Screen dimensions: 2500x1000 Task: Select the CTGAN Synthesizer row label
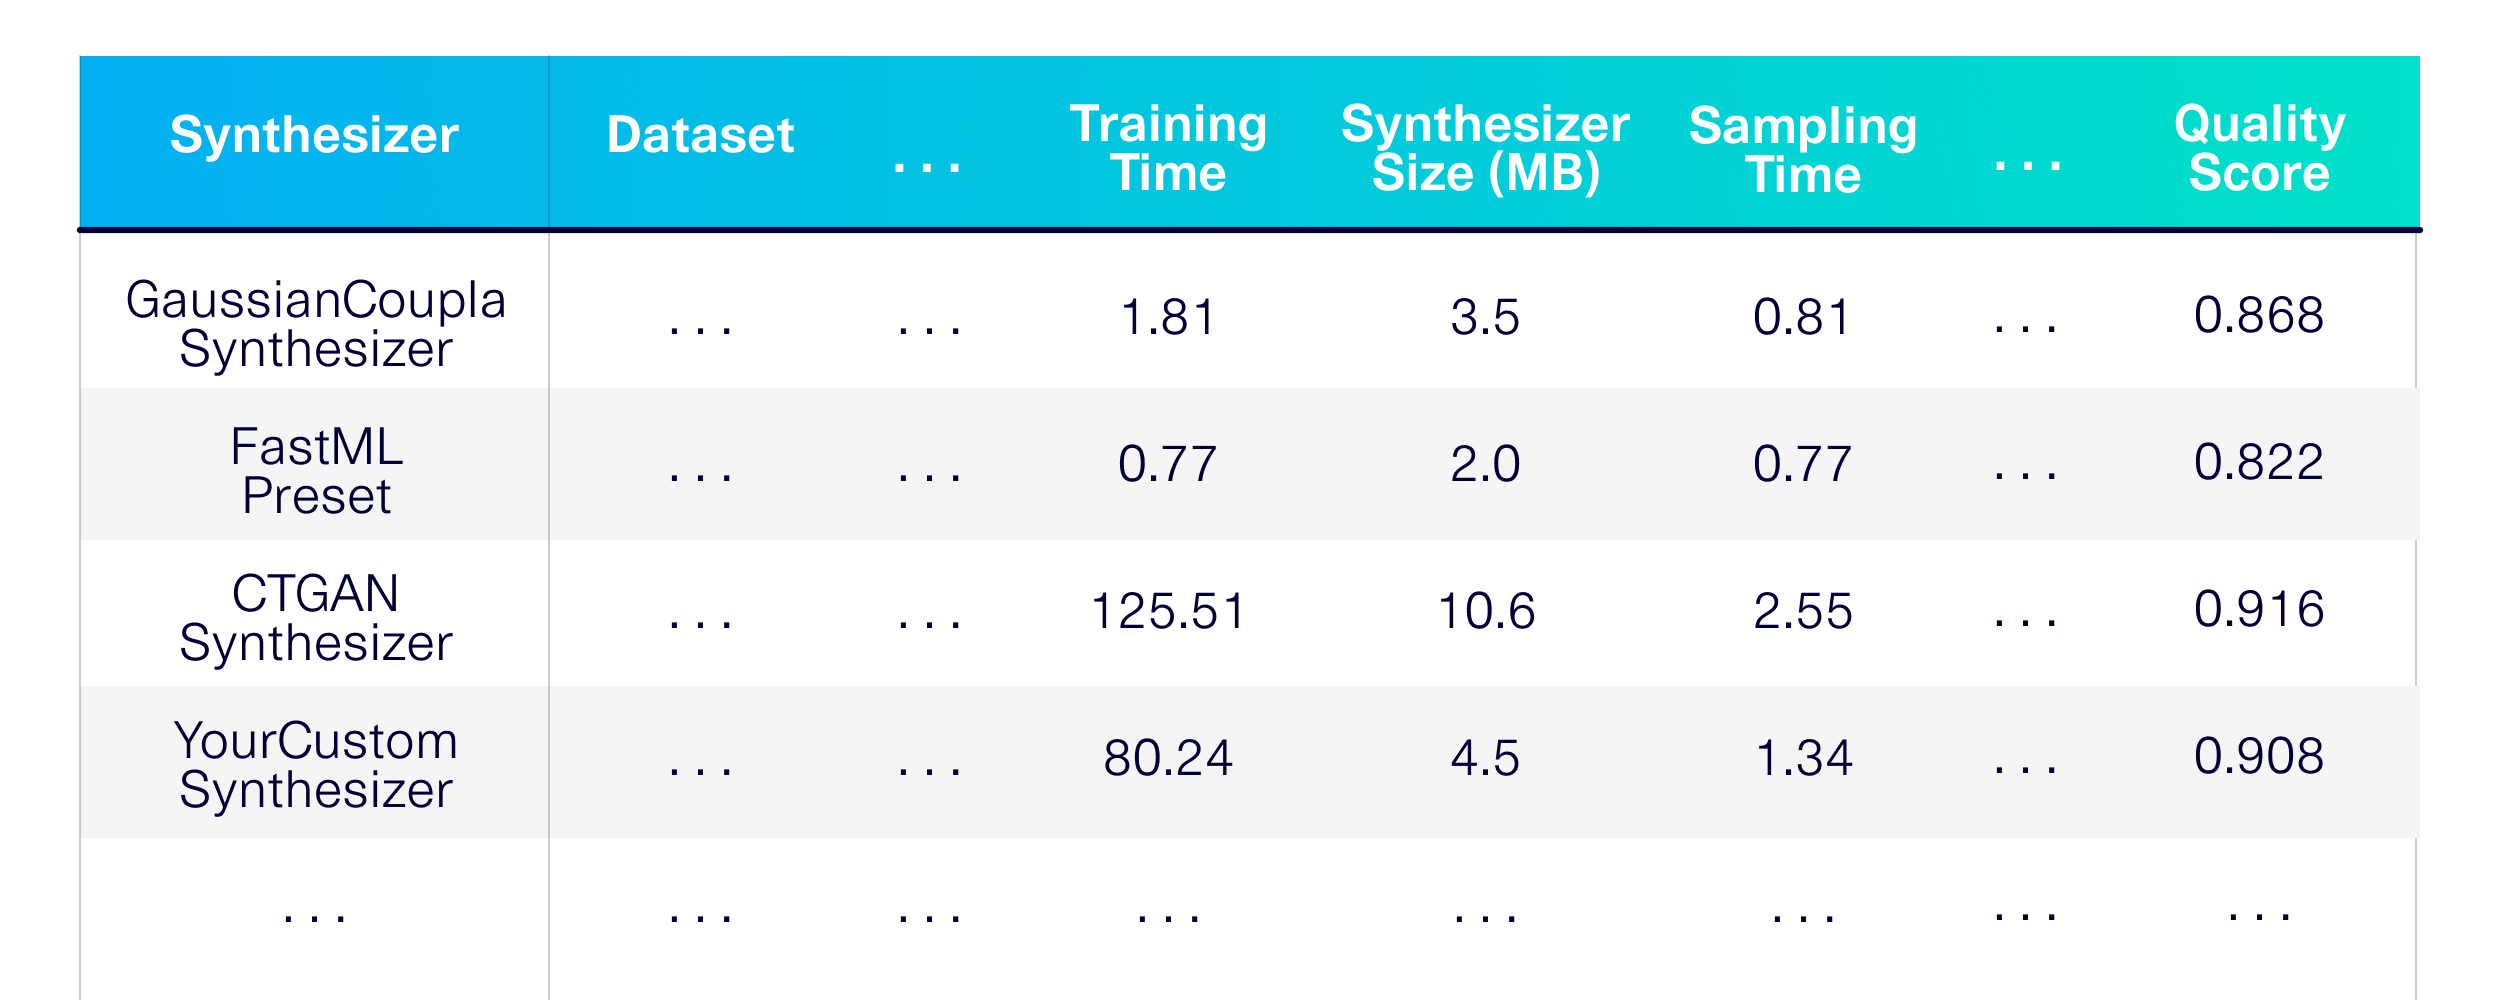315,618
